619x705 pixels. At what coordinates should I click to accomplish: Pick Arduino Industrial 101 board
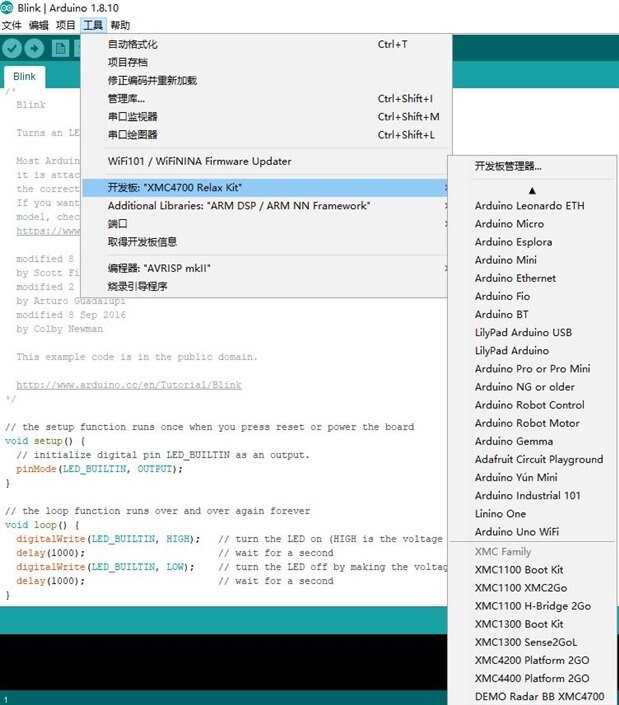[533, 495]
